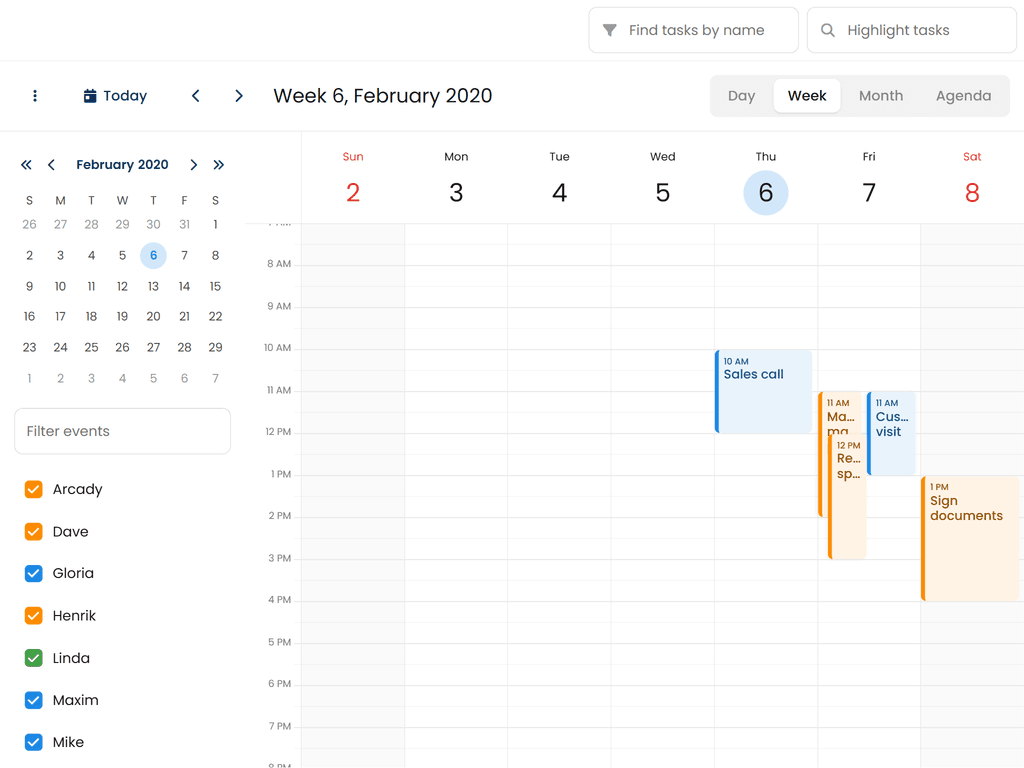Jump forward one year in mini calendar

pos(219,165)
